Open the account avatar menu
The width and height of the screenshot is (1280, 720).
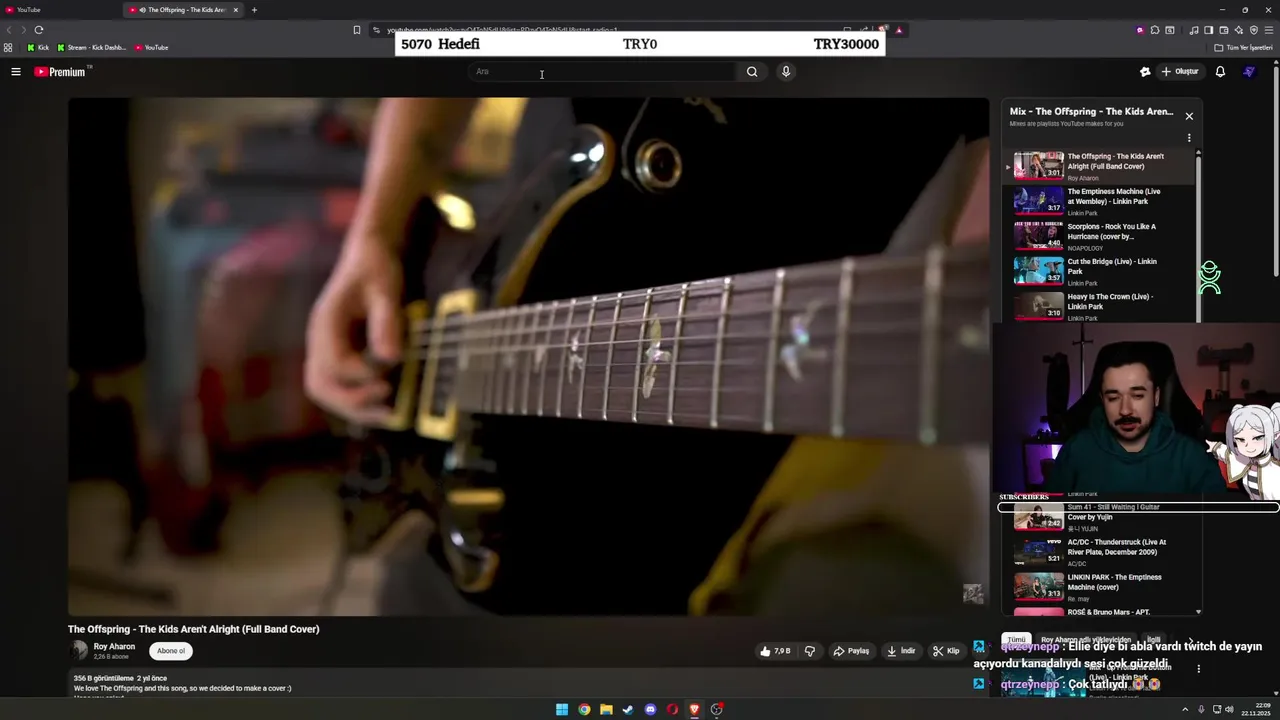coord(1249,71)
